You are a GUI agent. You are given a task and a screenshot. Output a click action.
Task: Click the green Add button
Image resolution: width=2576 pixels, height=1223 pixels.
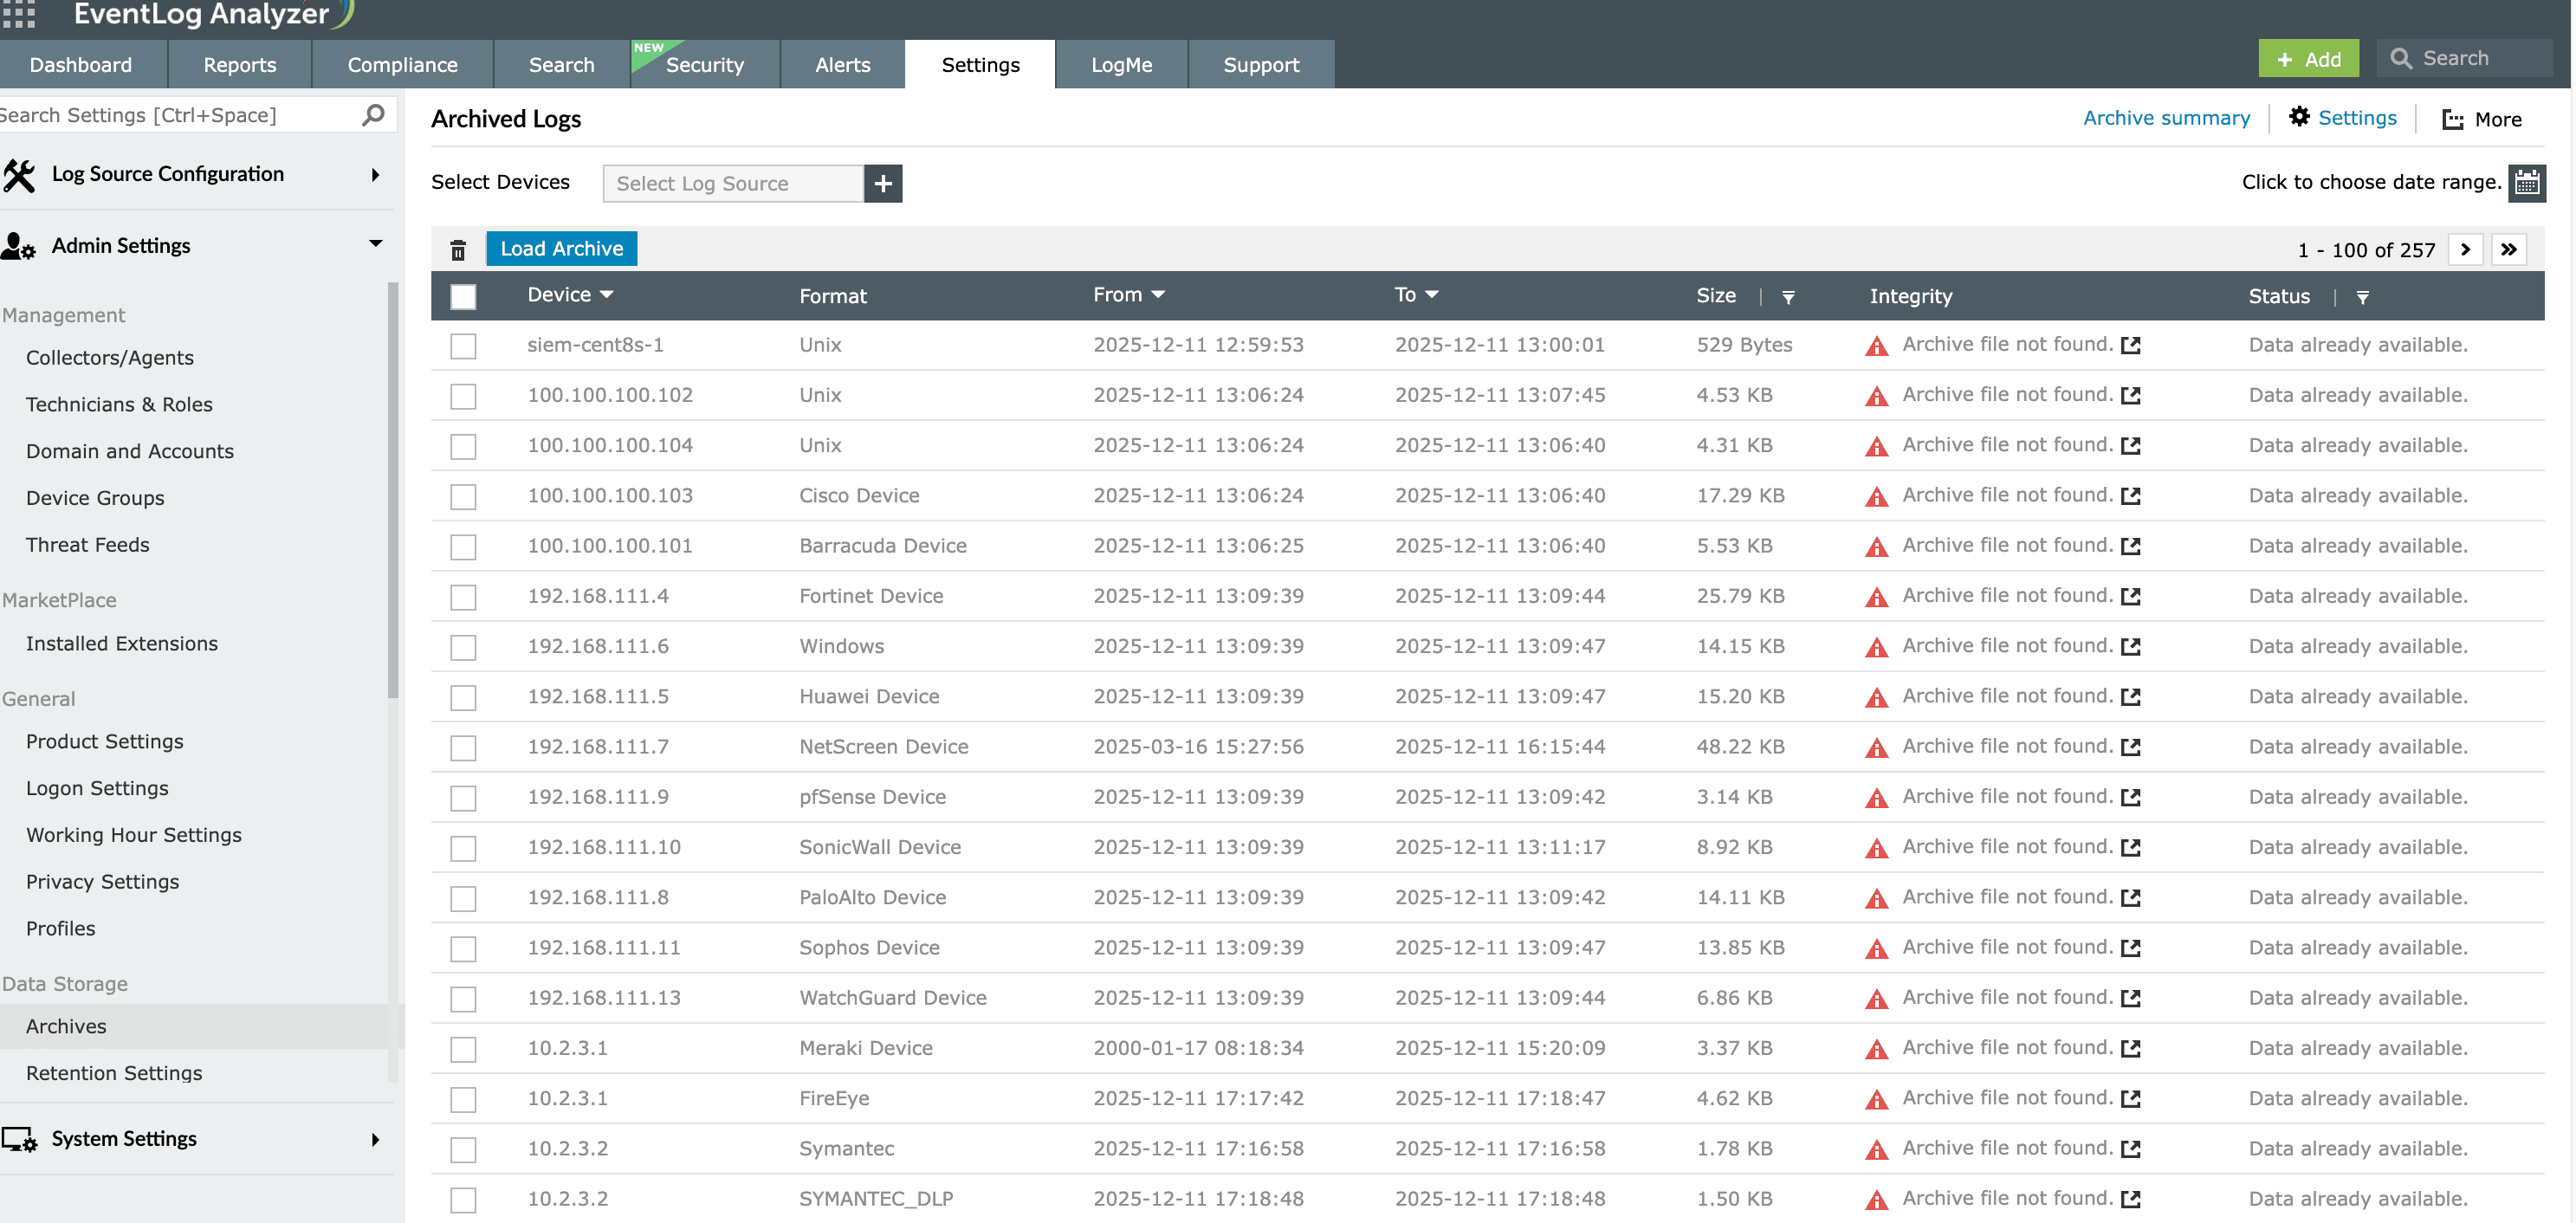[2308, 59]
